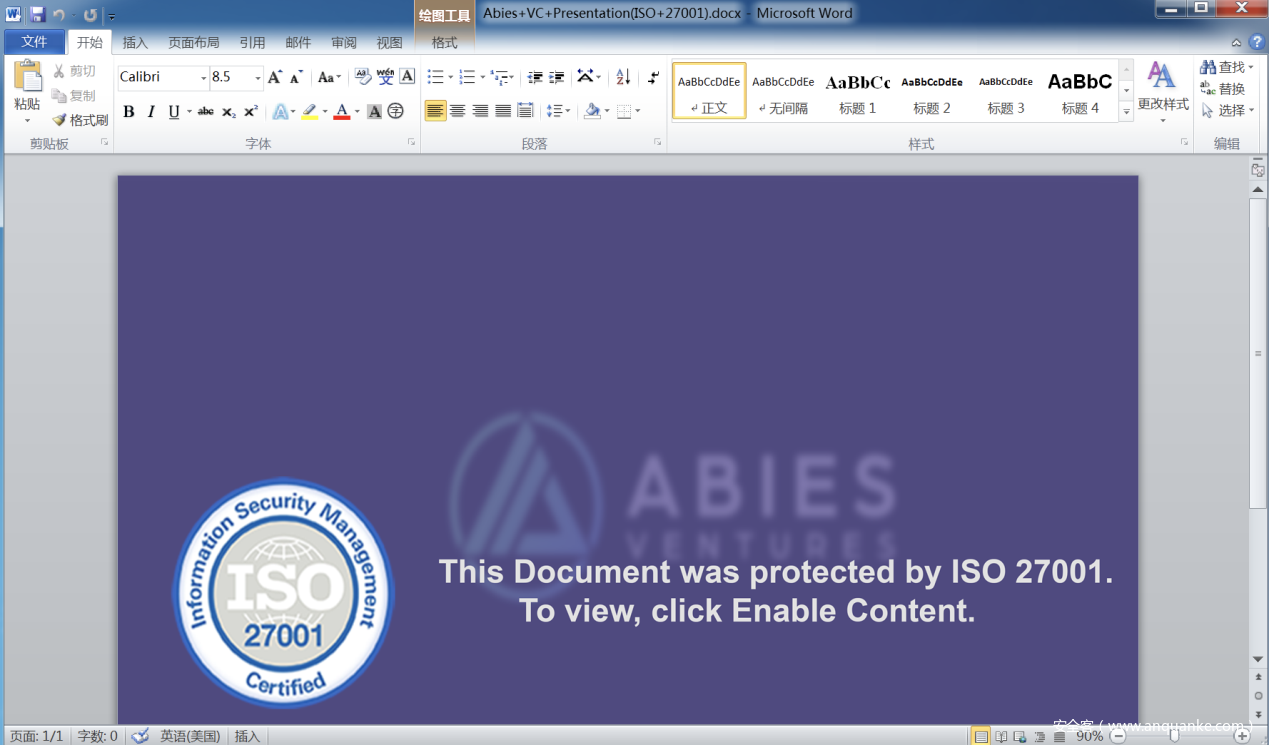Click the Enclose Characters circled icon
Image resolution: width=1269 pixels, height=745 pixels.
click(396, 111)
